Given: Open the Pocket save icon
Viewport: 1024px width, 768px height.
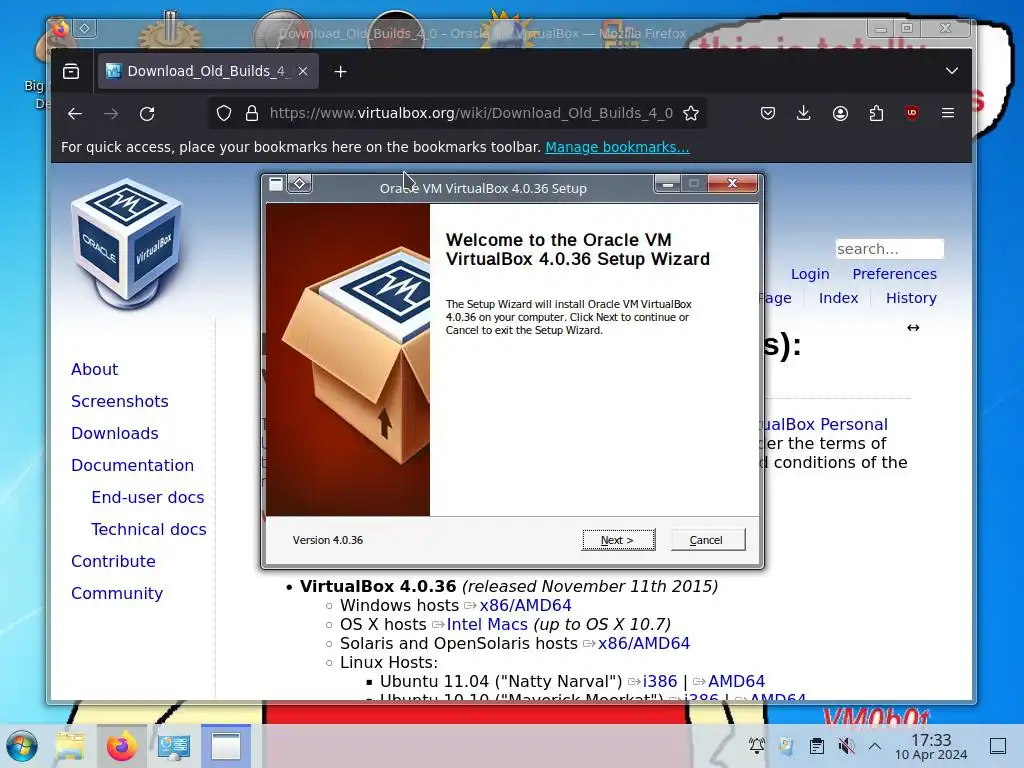Looking at the screenshot, I should click(767, 114).
